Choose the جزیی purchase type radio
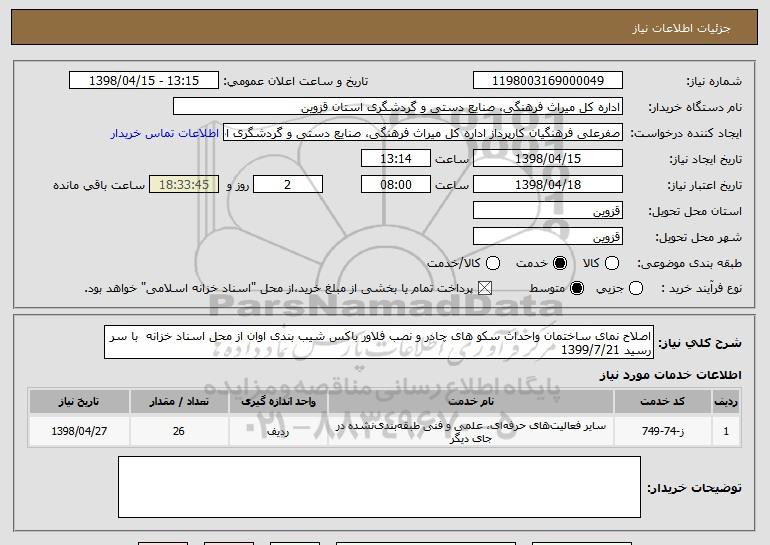 coord(635,288)
